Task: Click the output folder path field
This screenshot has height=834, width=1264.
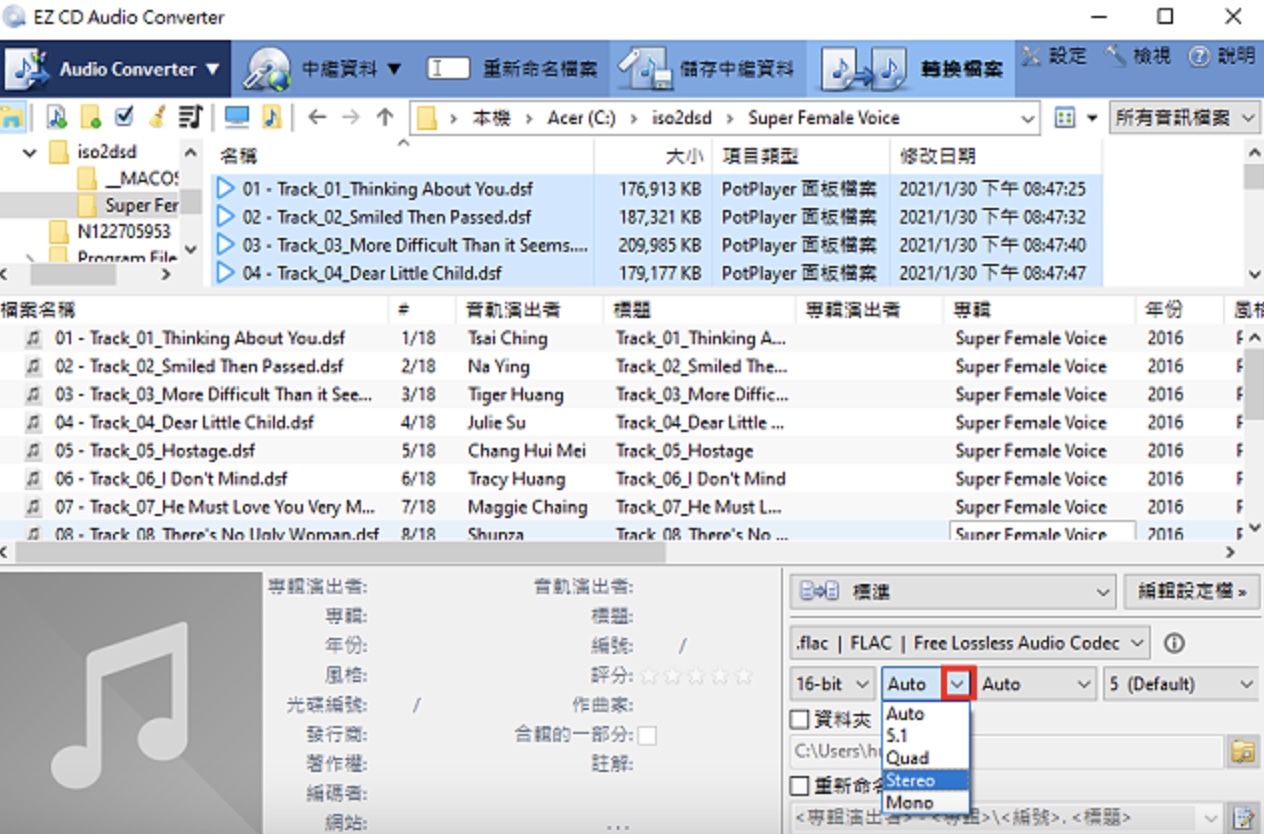Action: point(1008,750)
